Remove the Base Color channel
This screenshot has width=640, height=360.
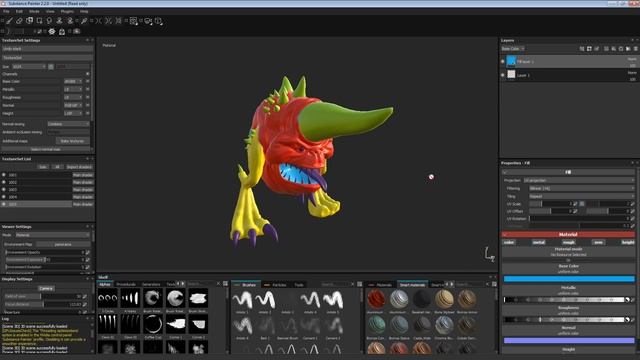(87, 82)
